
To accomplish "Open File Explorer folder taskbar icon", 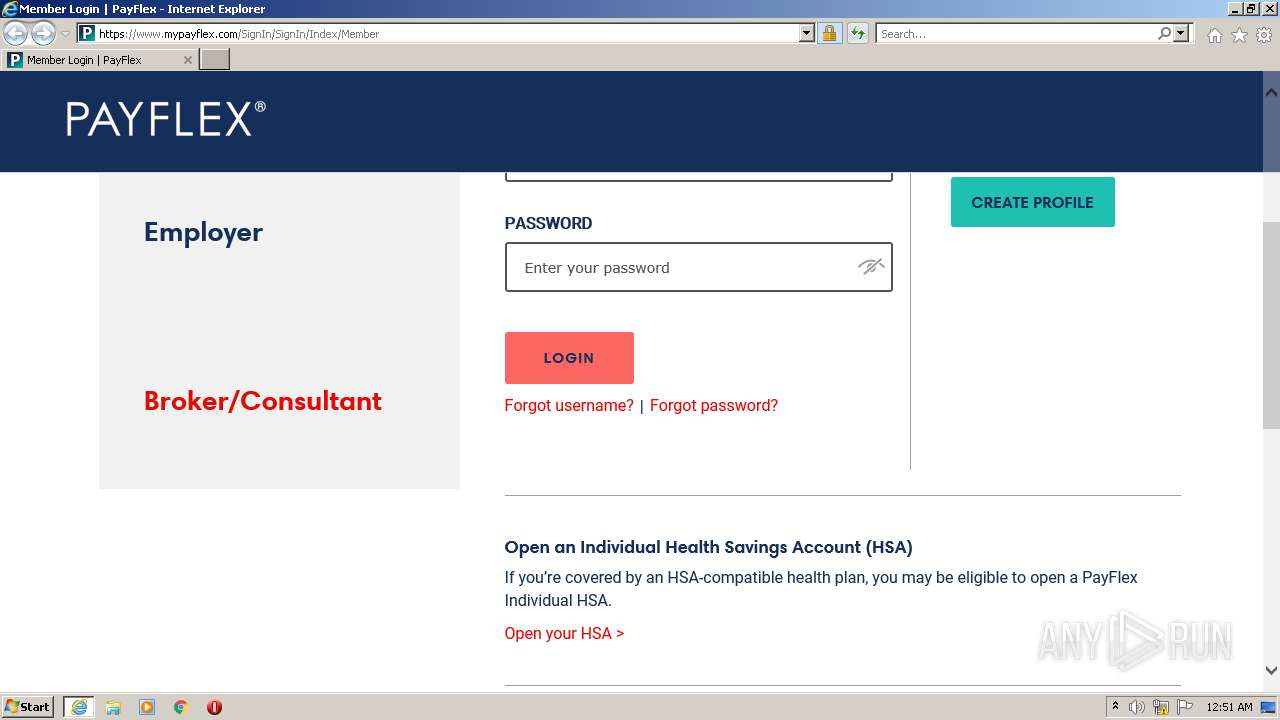I will [113, 707].
